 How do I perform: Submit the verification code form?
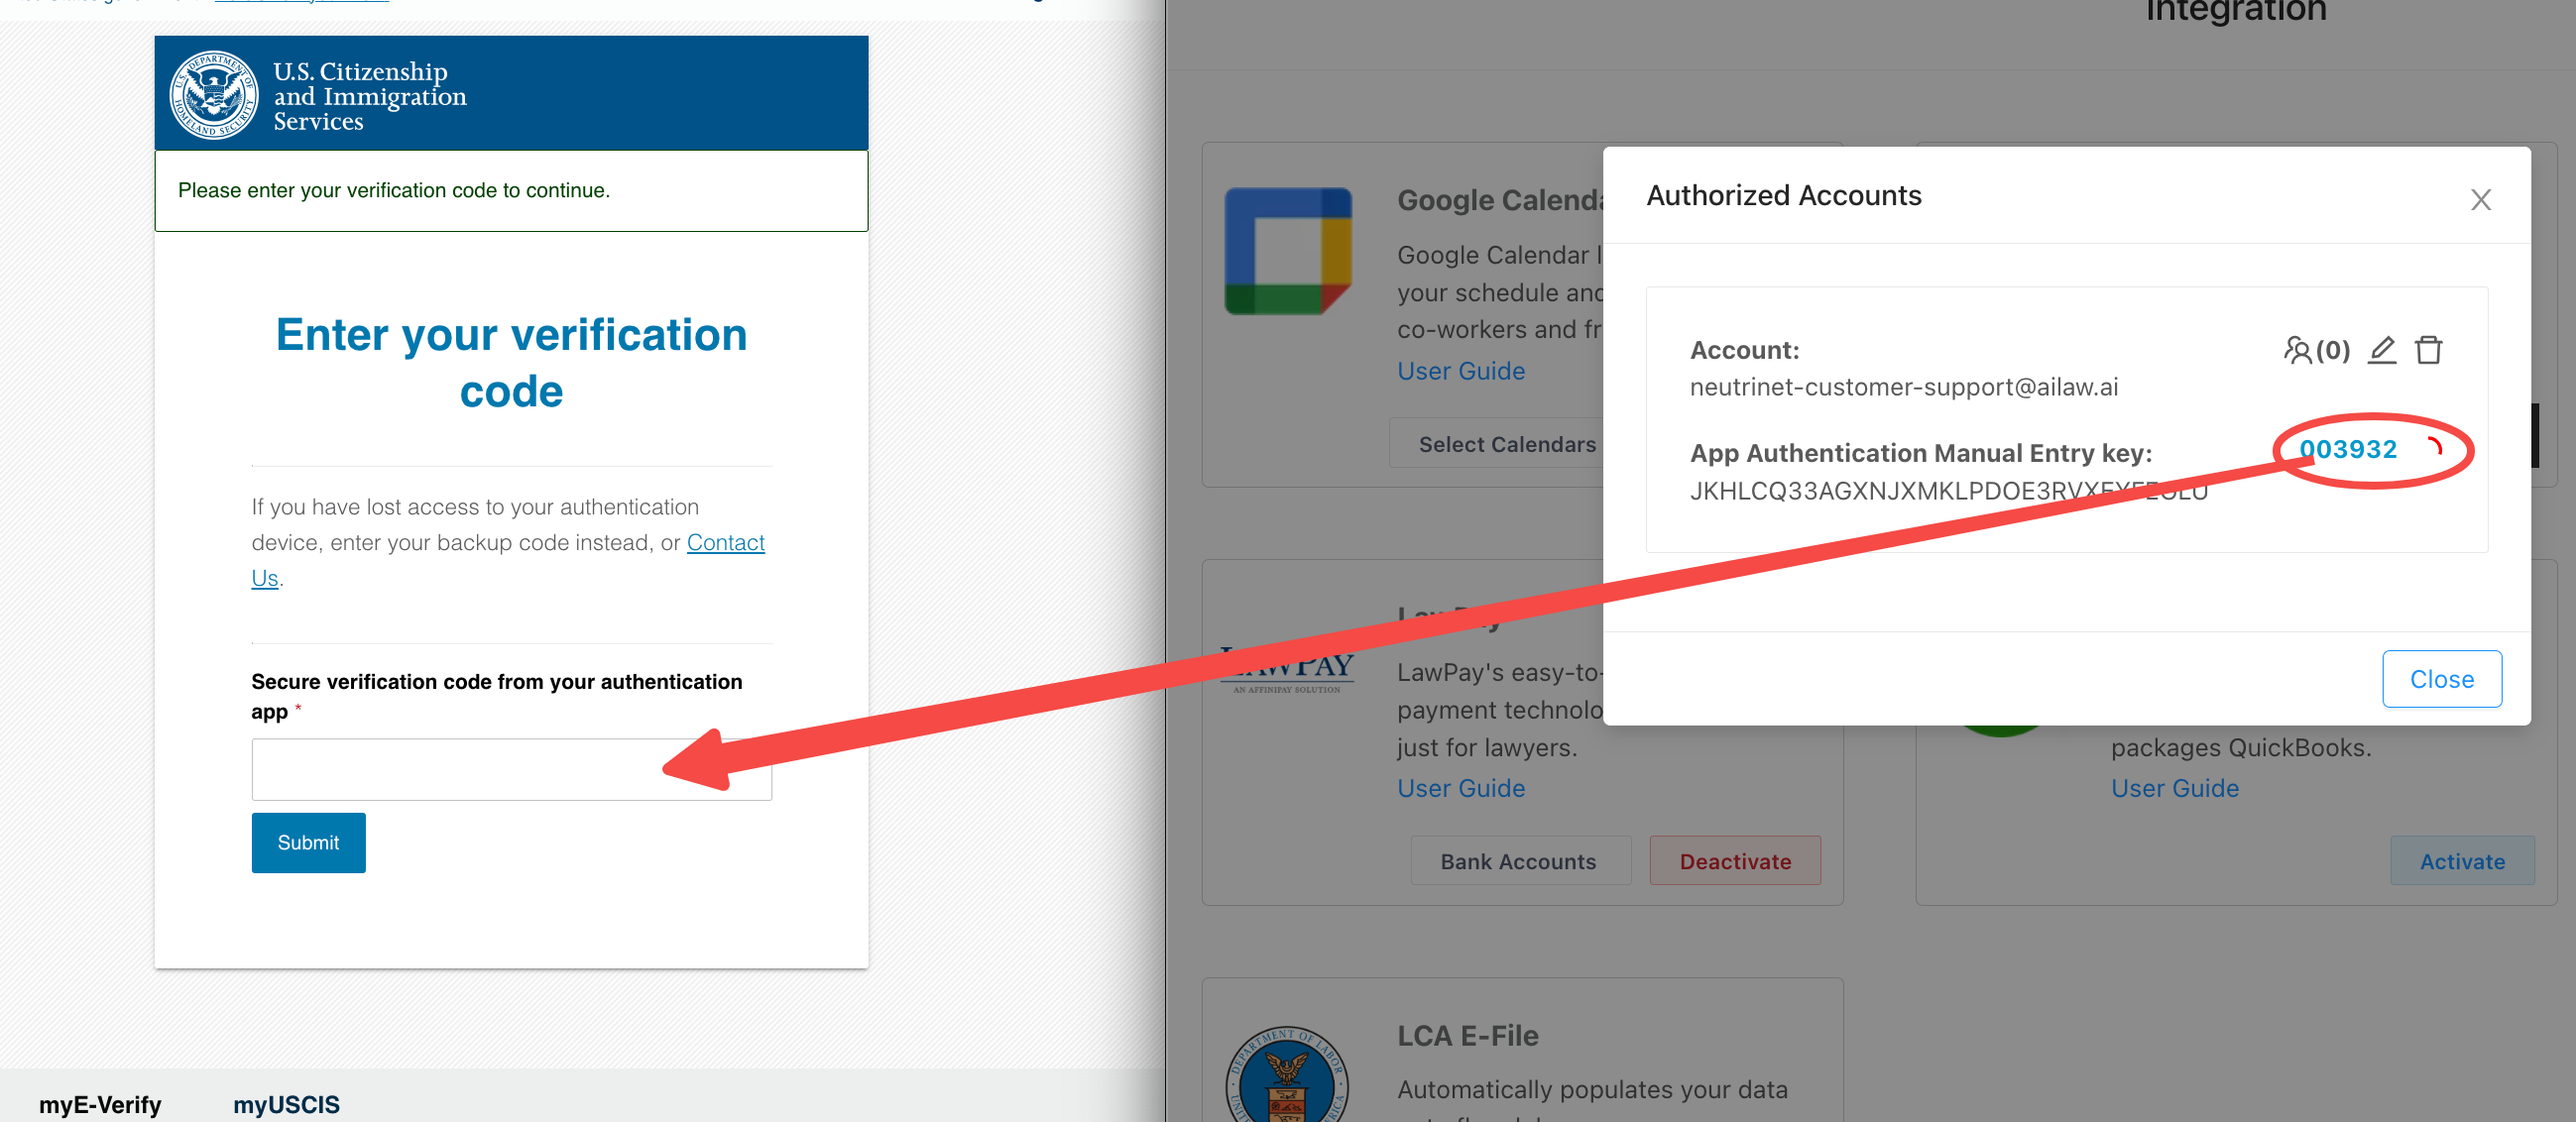tap(308, 842)
